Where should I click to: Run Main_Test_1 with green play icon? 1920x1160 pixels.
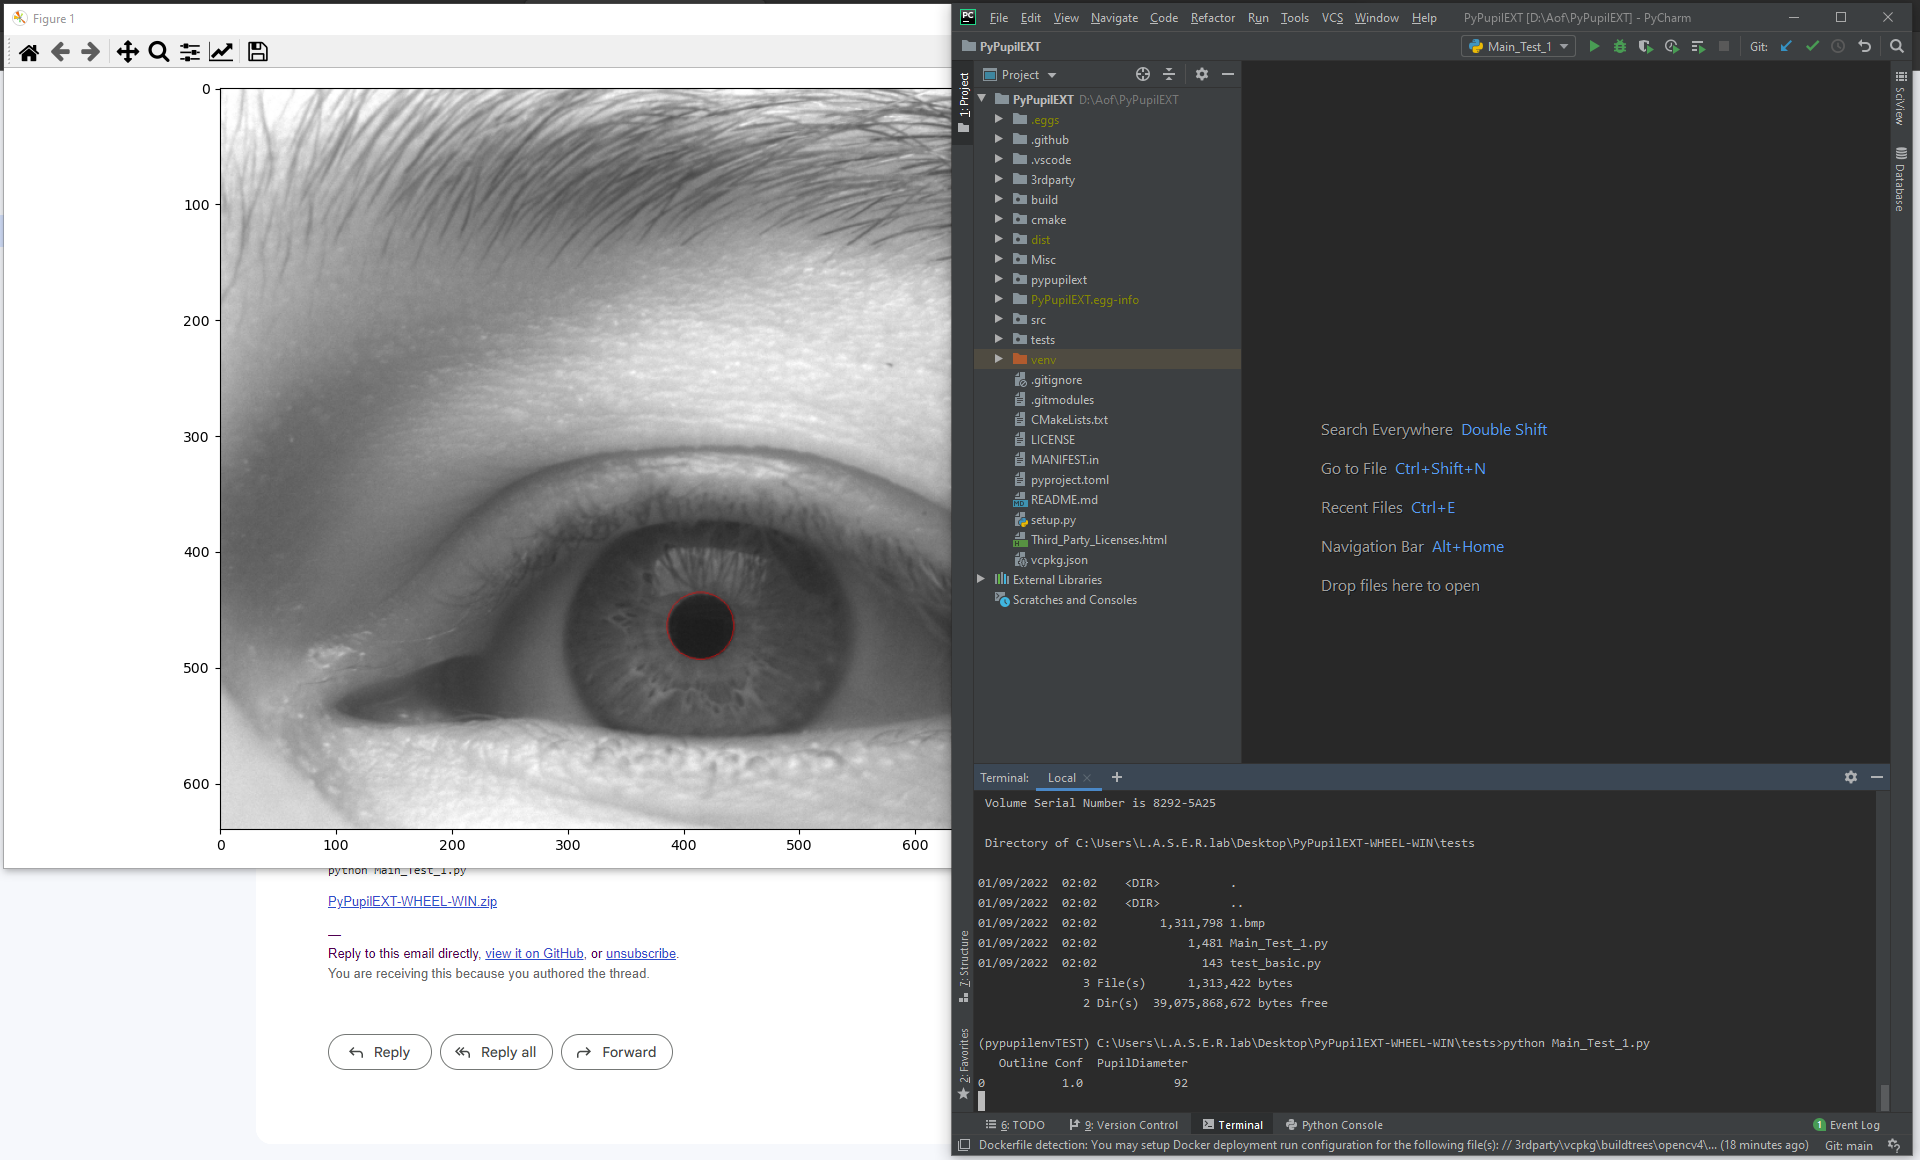(1594, 46)
